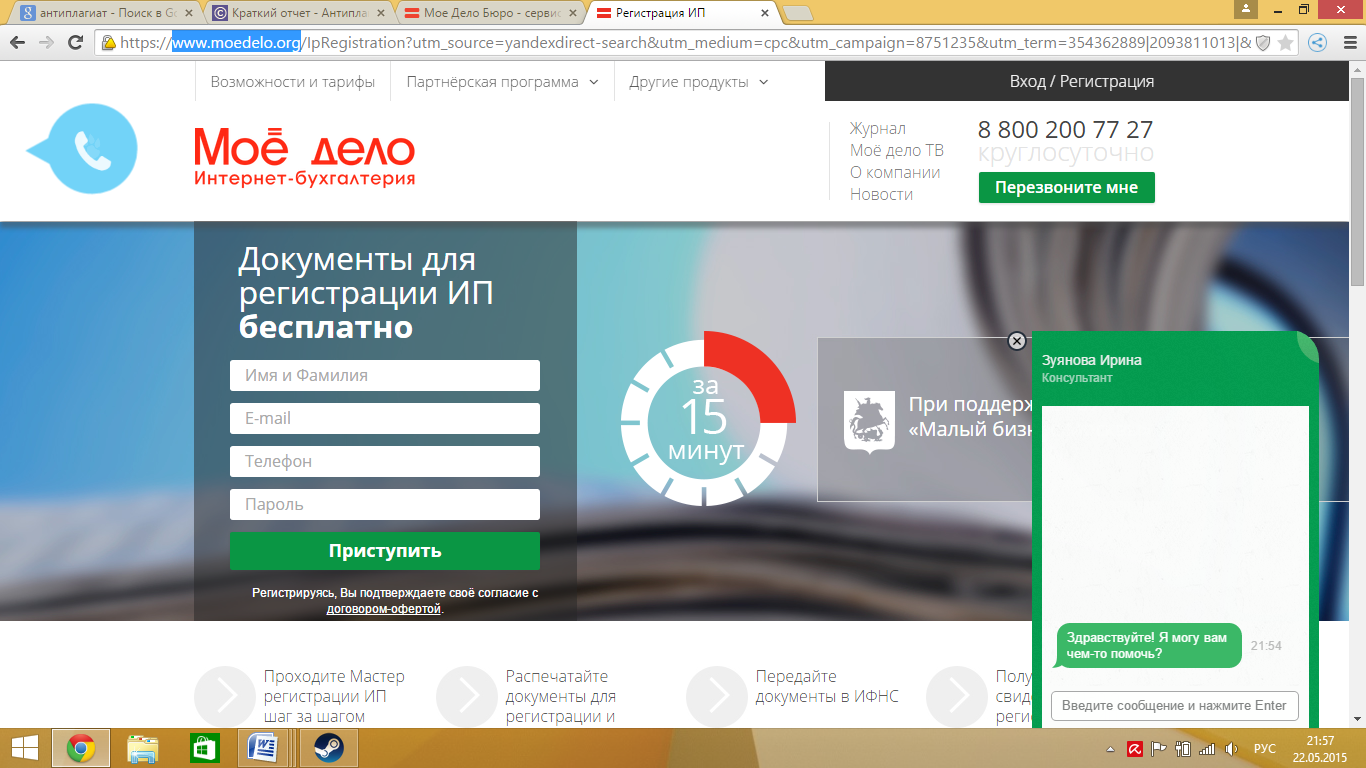Click the 'О компании' link
Viewport: 1366px width, 768px height.
[x=895, y=172]
